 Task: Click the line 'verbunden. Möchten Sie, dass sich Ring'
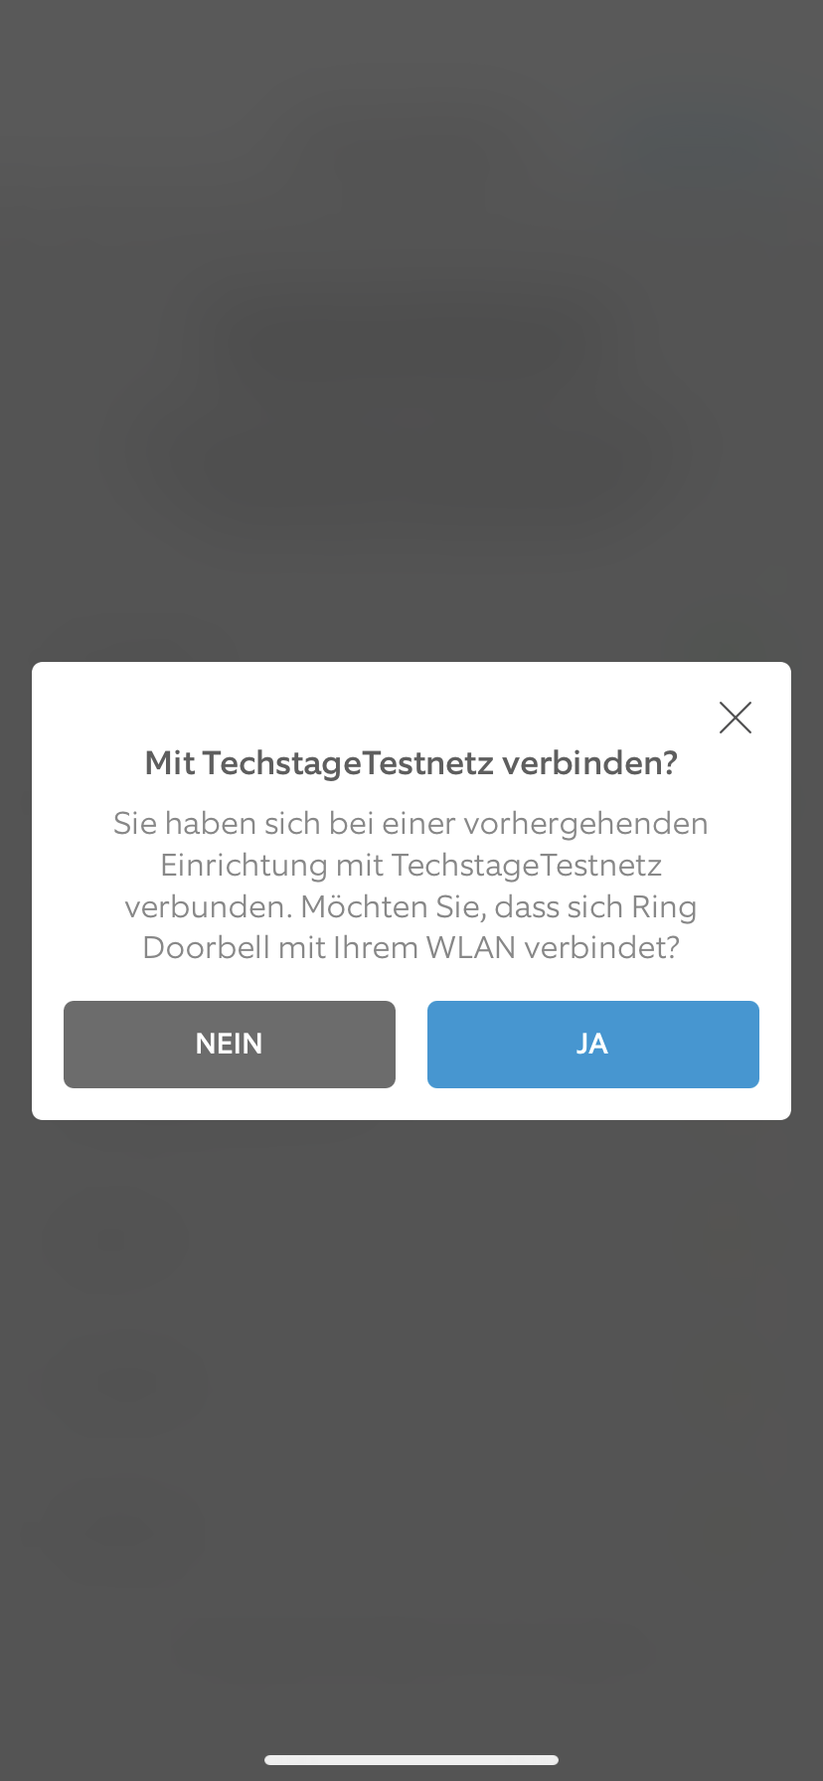pyautogui.click(x=411, y=906)
